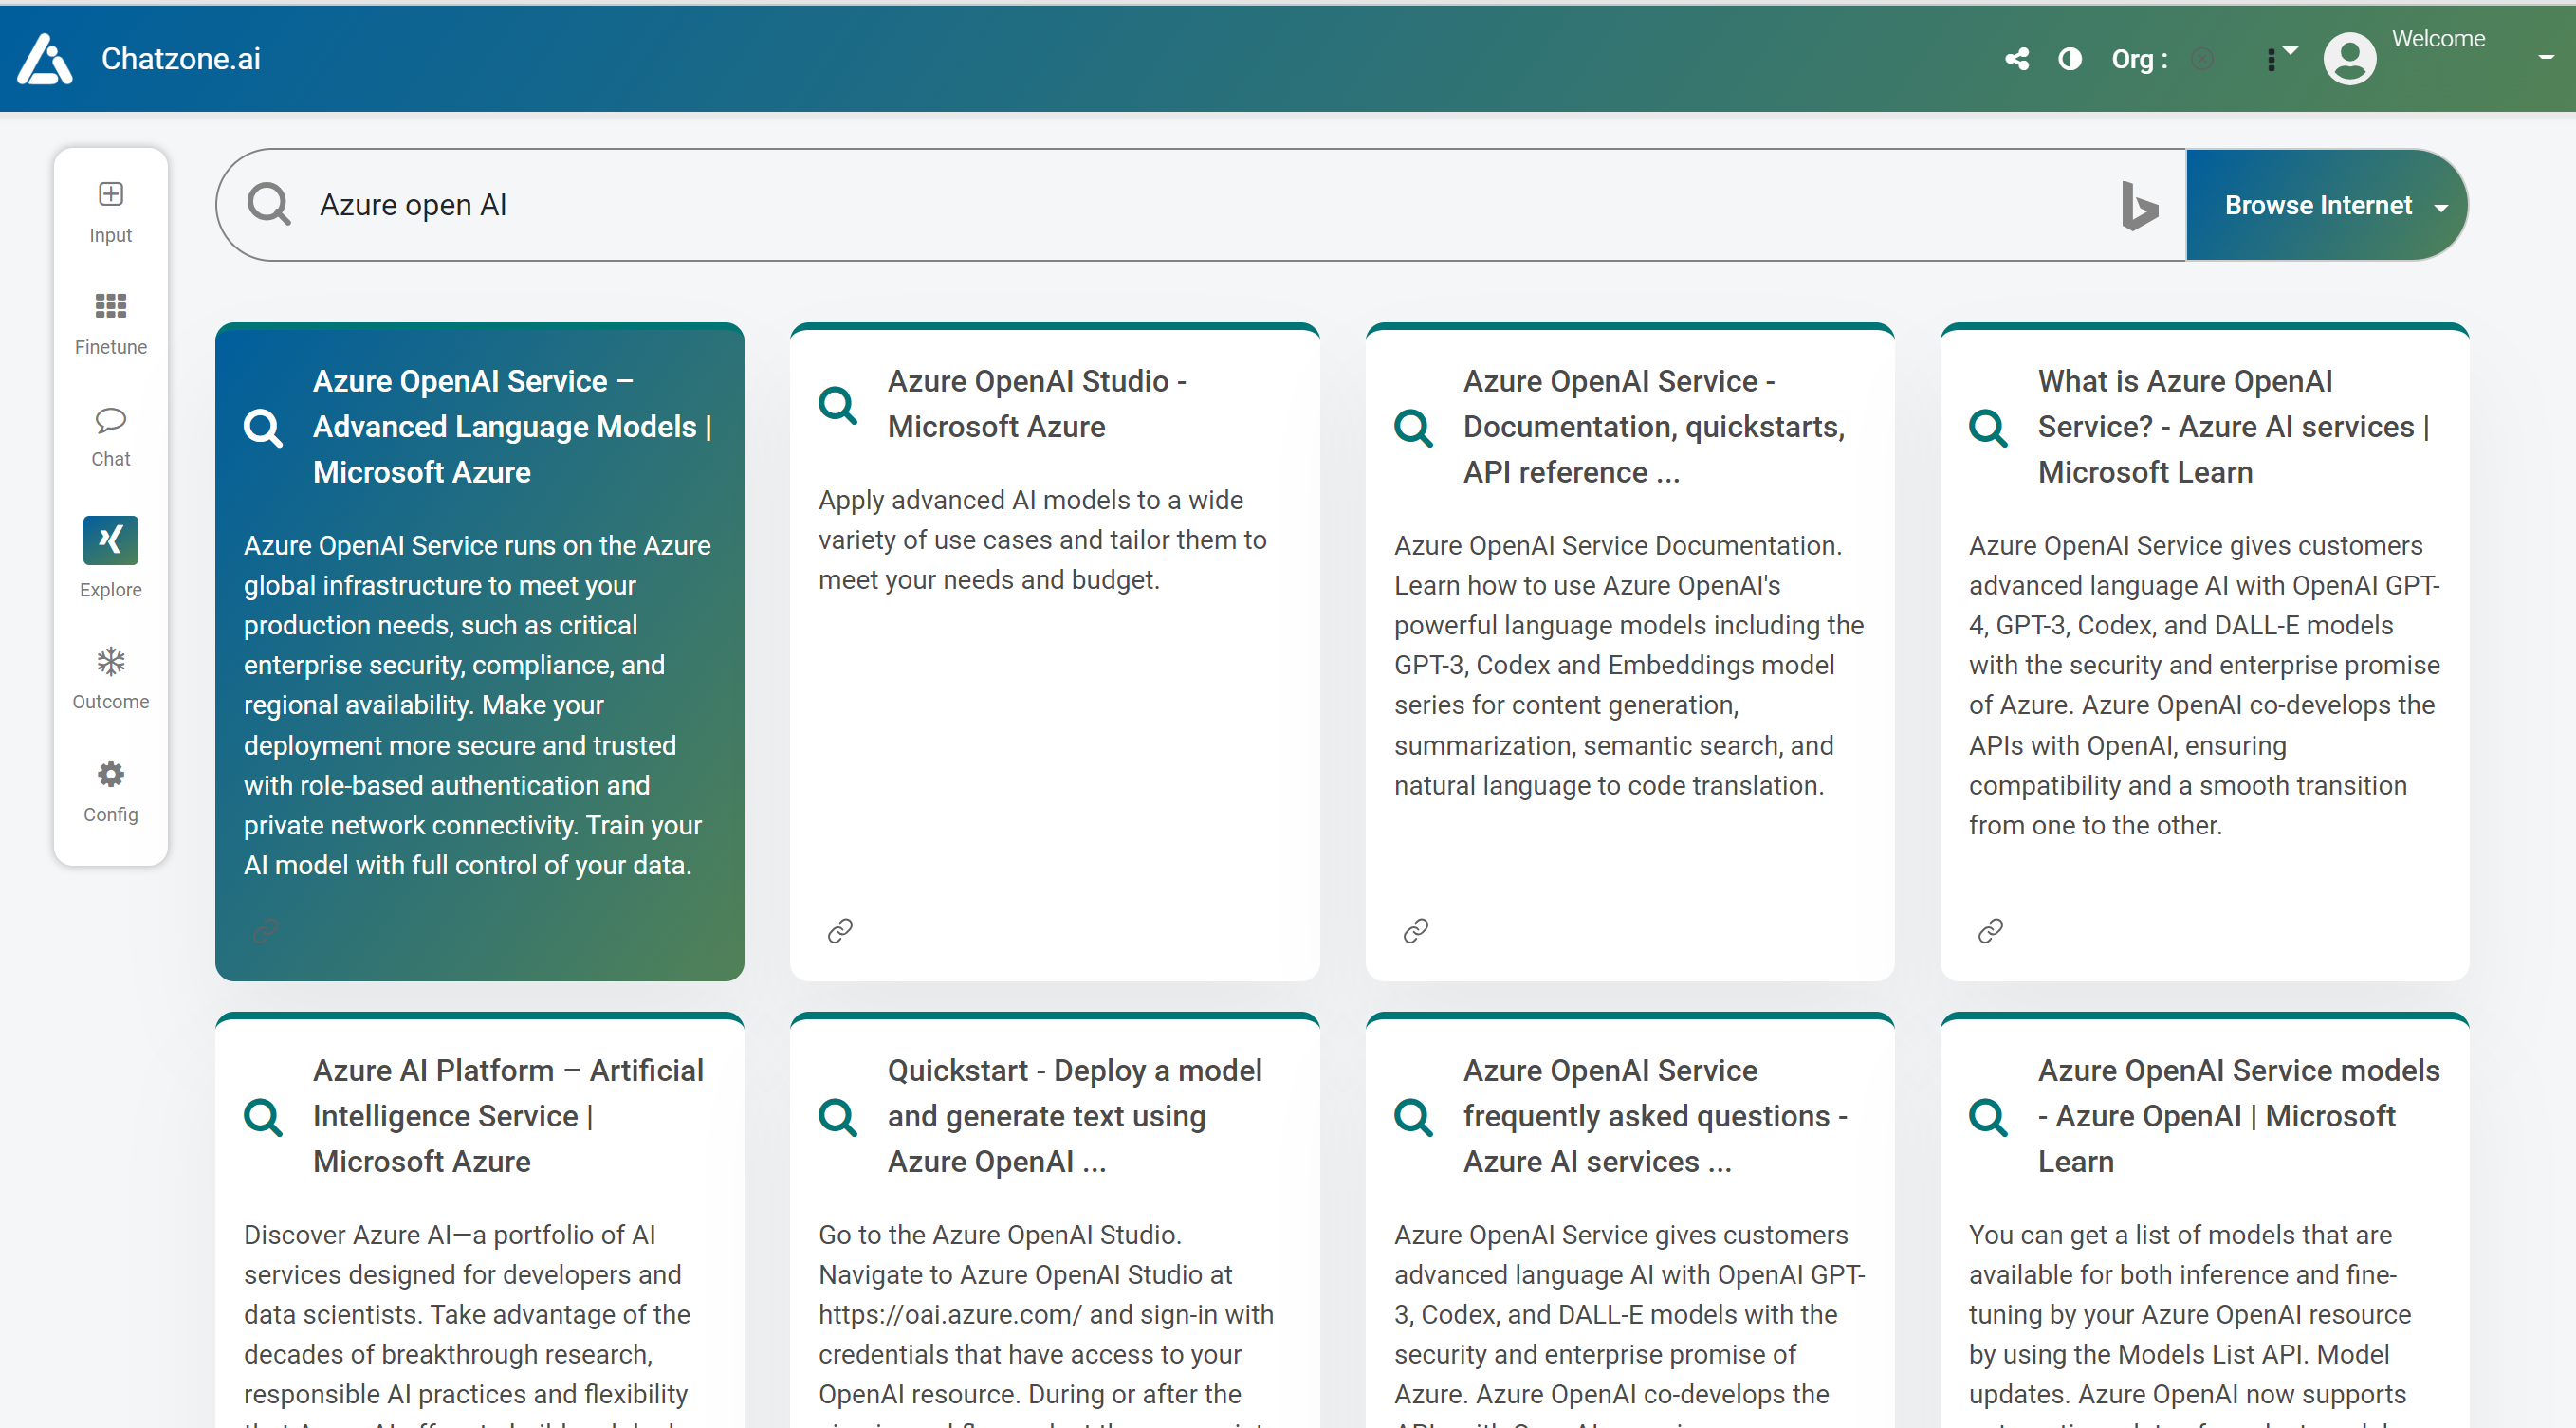The image size is (2576, 1428).
Task: Click search icon on Quickstart Deploy a model card
Action: tap(838, 1116)
